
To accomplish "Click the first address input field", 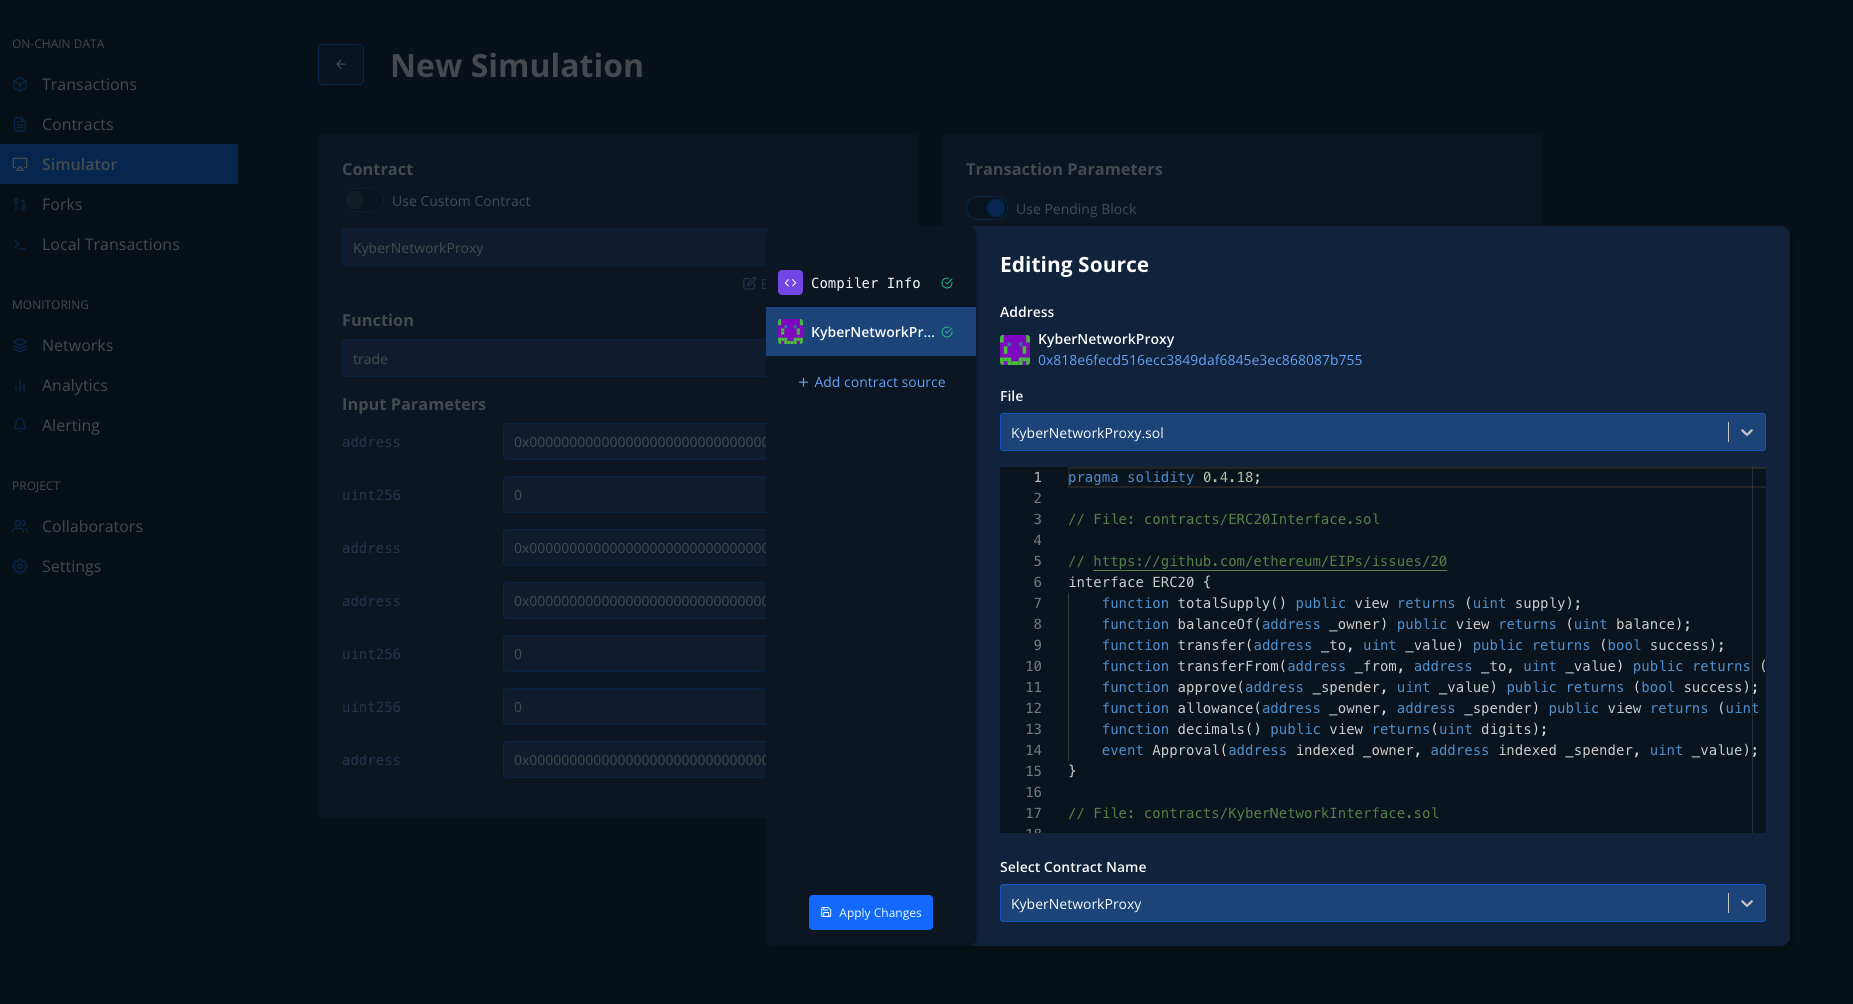I will 634,441.
